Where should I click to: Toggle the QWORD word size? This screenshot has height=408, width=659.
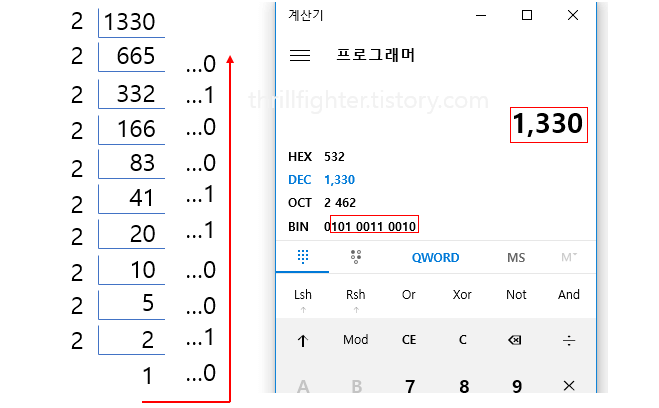[435, 258]
